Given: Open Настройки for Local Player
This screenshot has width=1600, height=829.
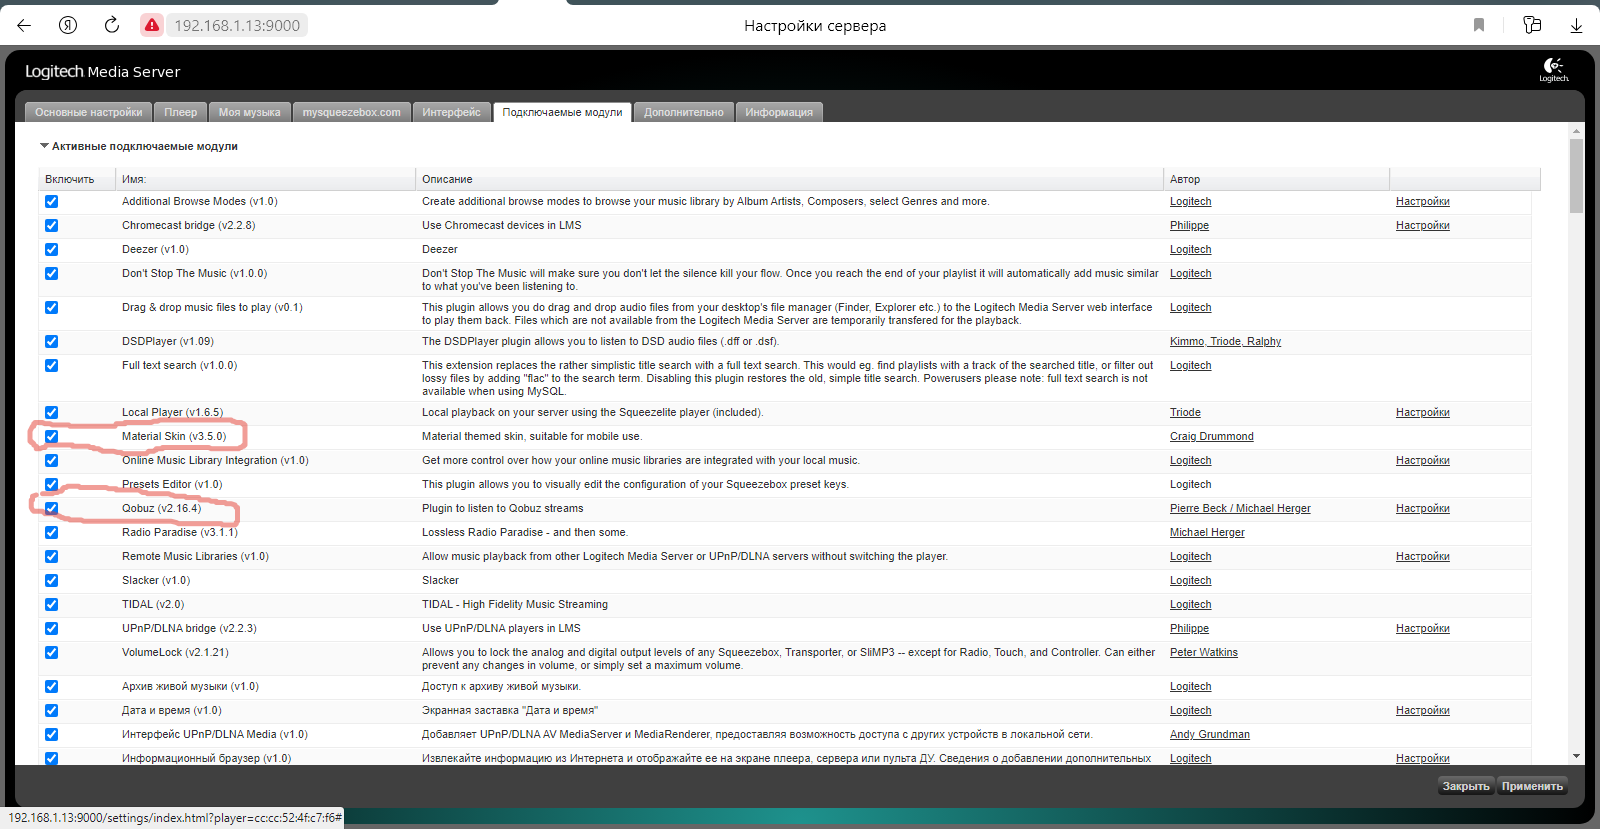Looking at the screenshot, I should tap(1422, 412).
